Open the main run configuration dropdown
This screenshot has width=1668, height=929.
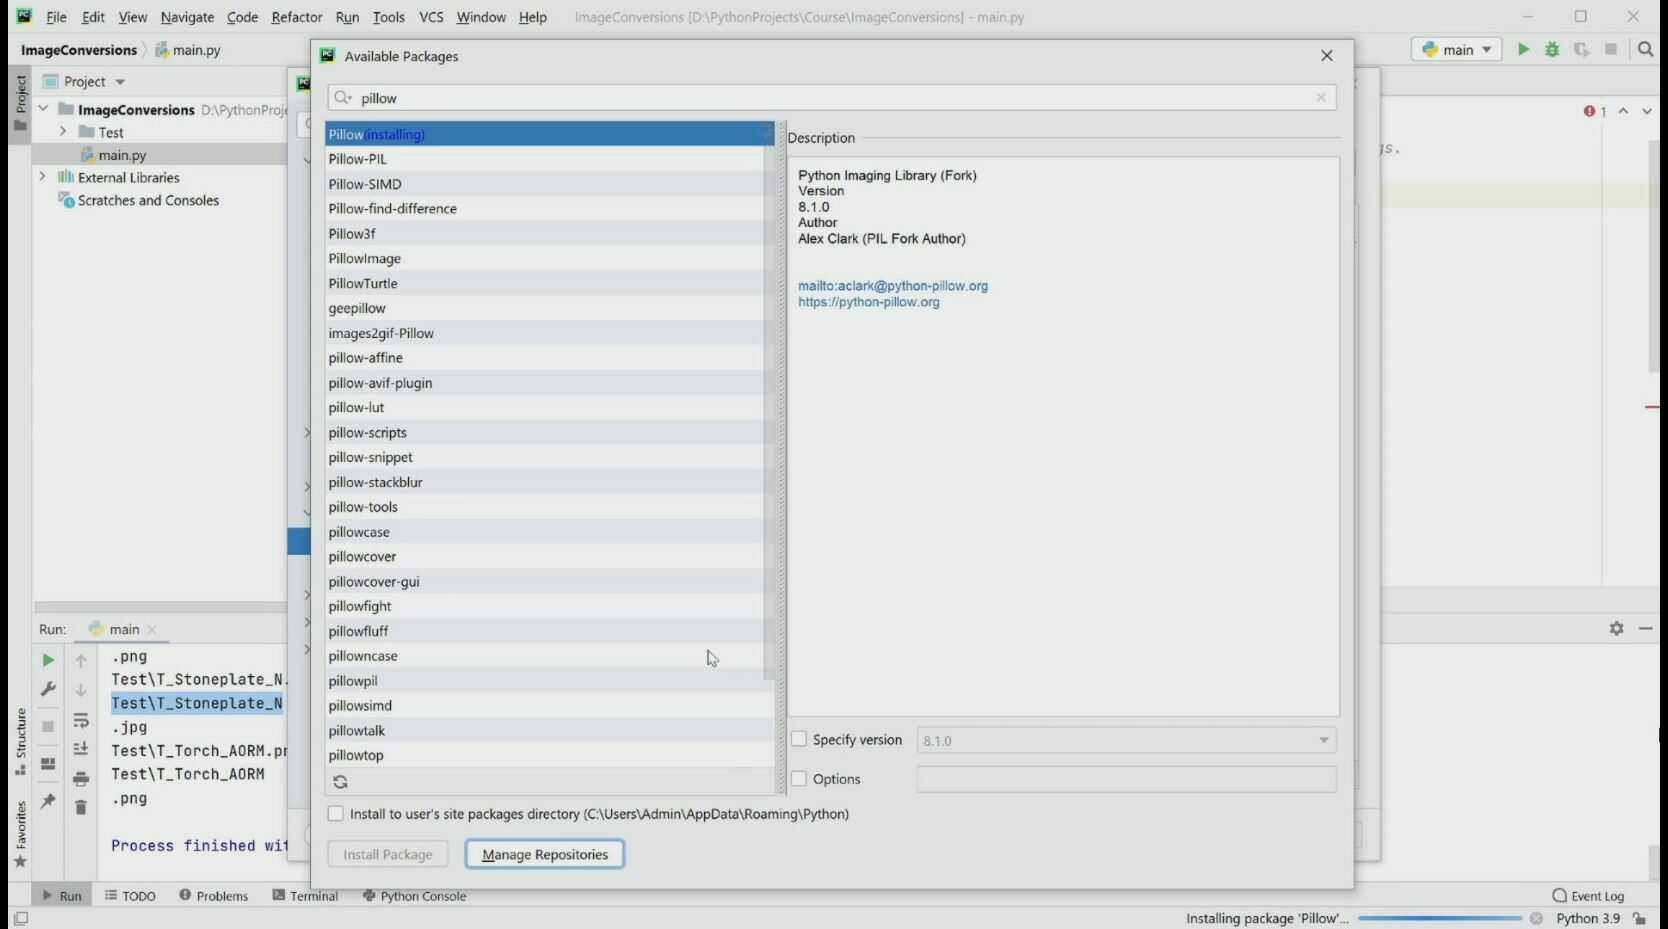(x=1457, y=49)
